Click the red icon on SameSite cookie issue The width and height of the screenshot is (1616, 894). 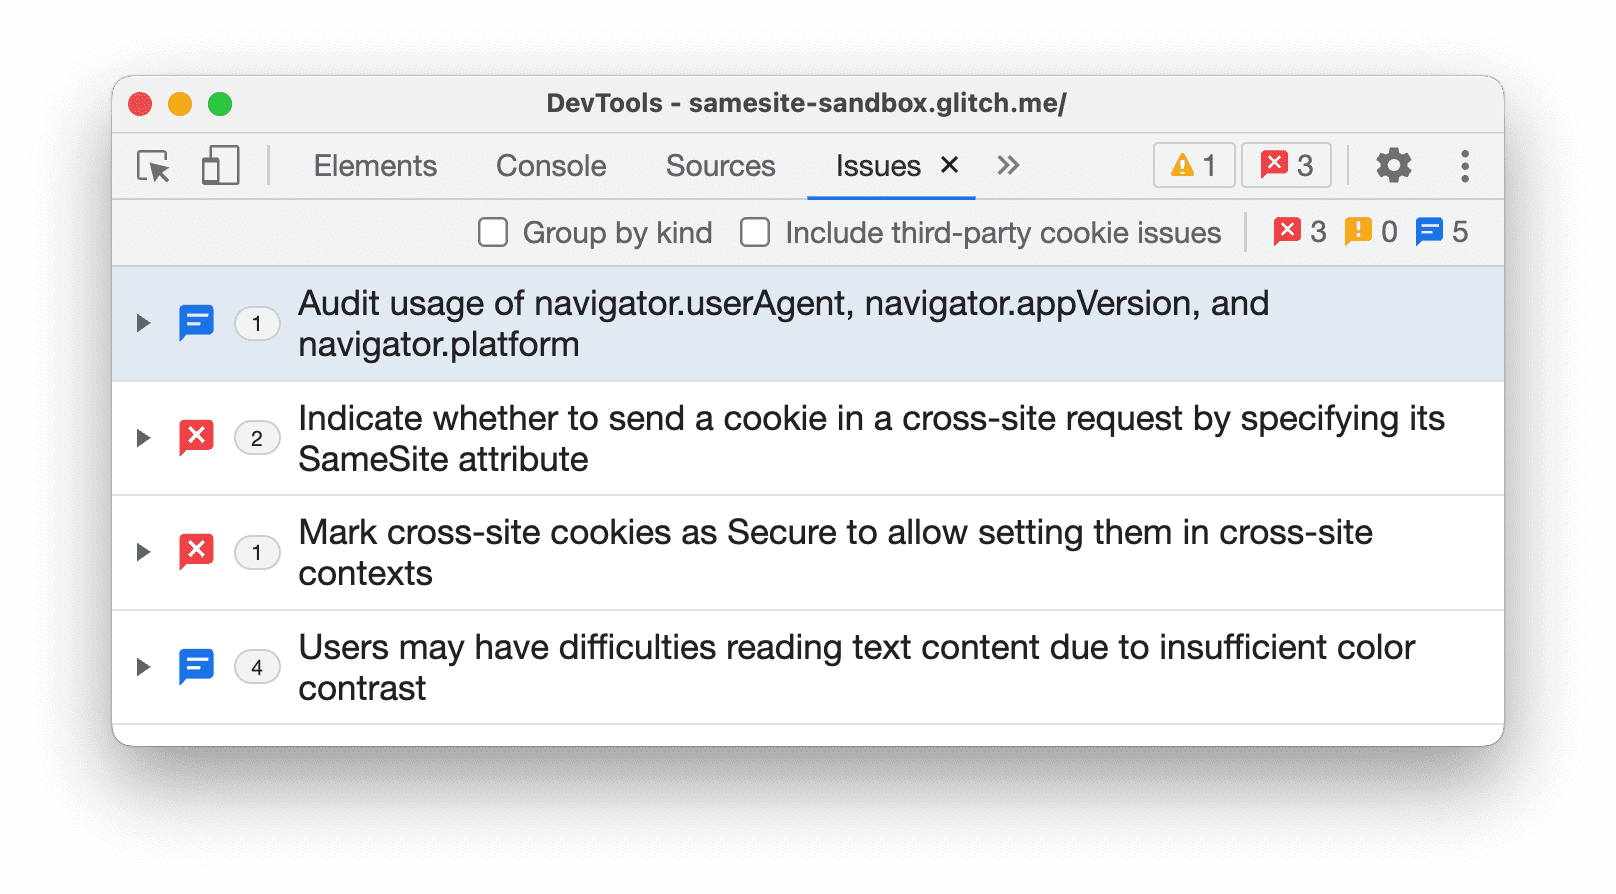[196, 437]
